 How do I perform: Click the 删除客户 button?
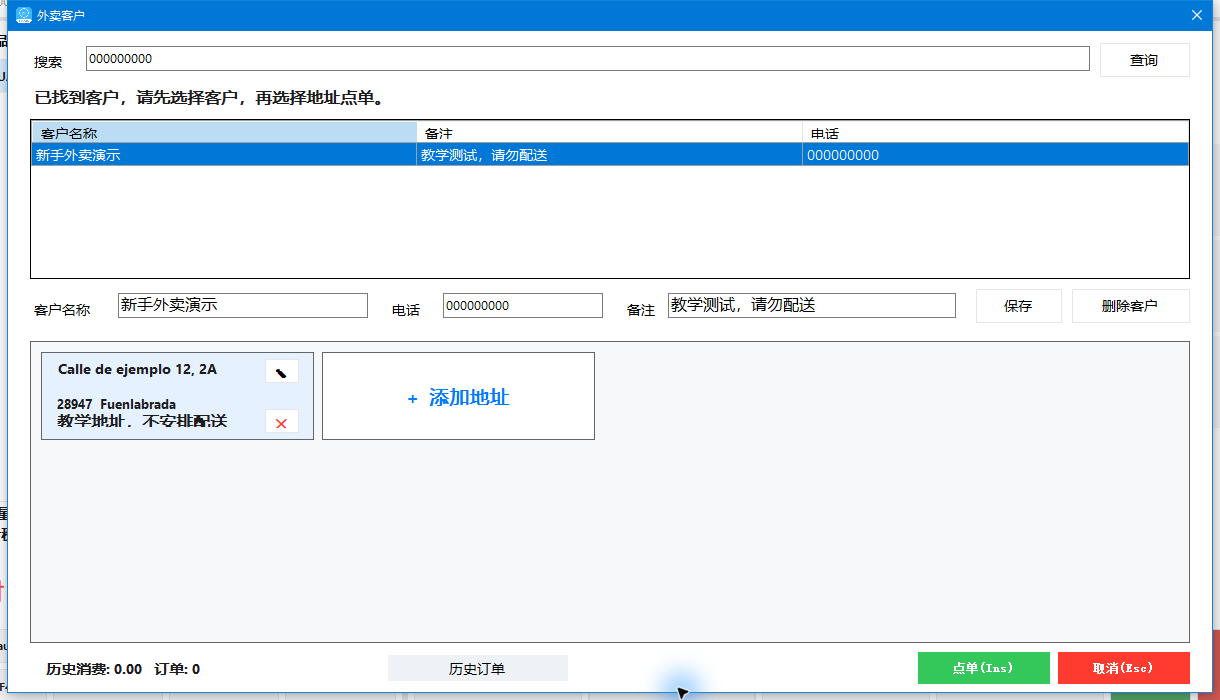1130,306
